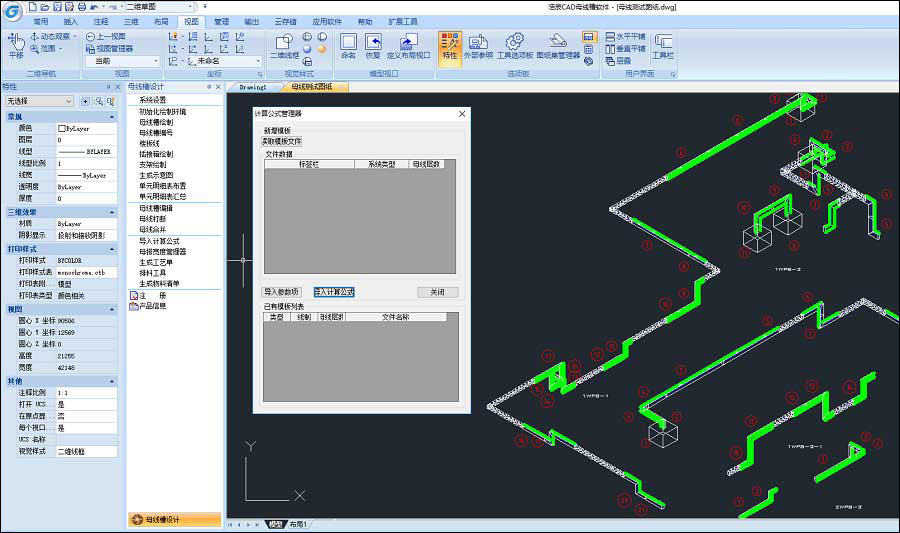The height and width of the screenshot is (533, 900).
Task: Click 定义布局视口 icon
Action: [x=408, y=46]
